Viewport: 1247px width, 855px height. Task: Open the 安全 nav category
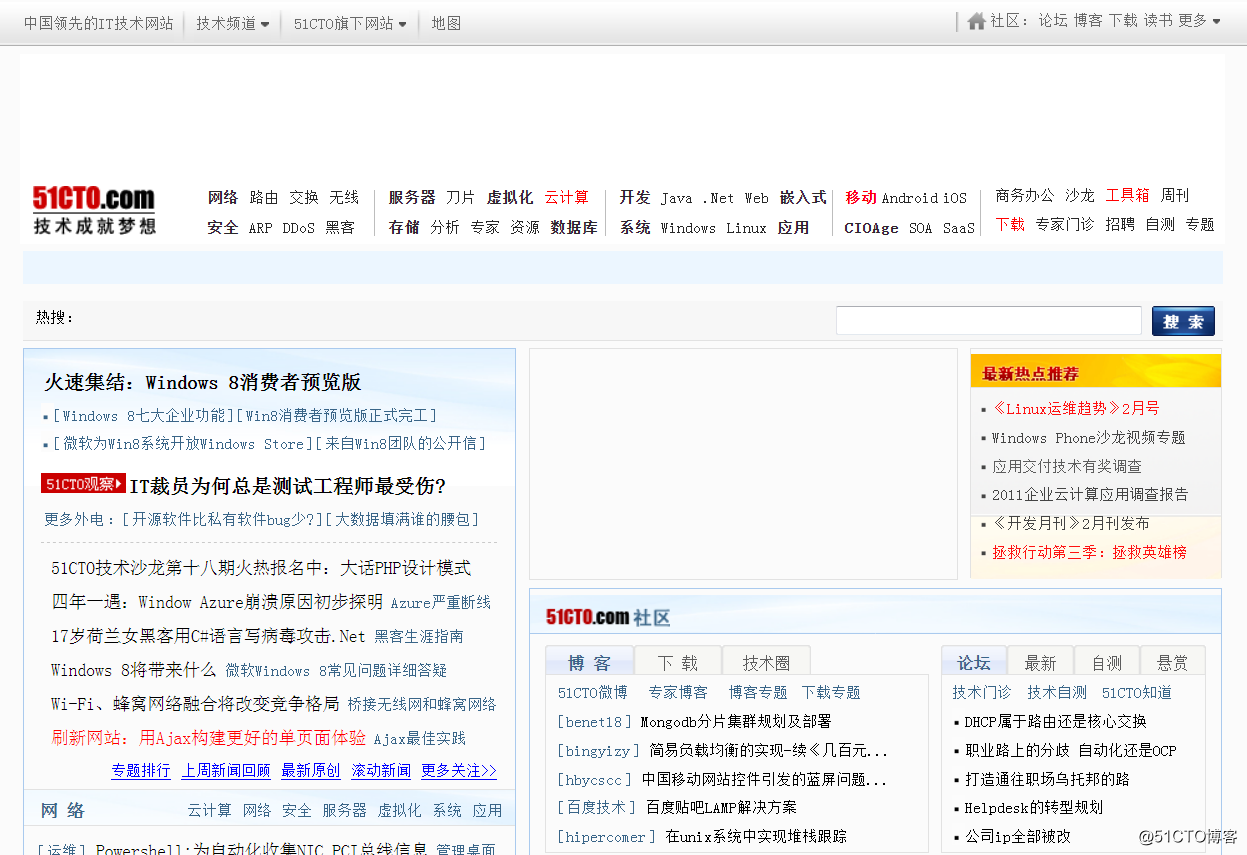coord(223,227)
